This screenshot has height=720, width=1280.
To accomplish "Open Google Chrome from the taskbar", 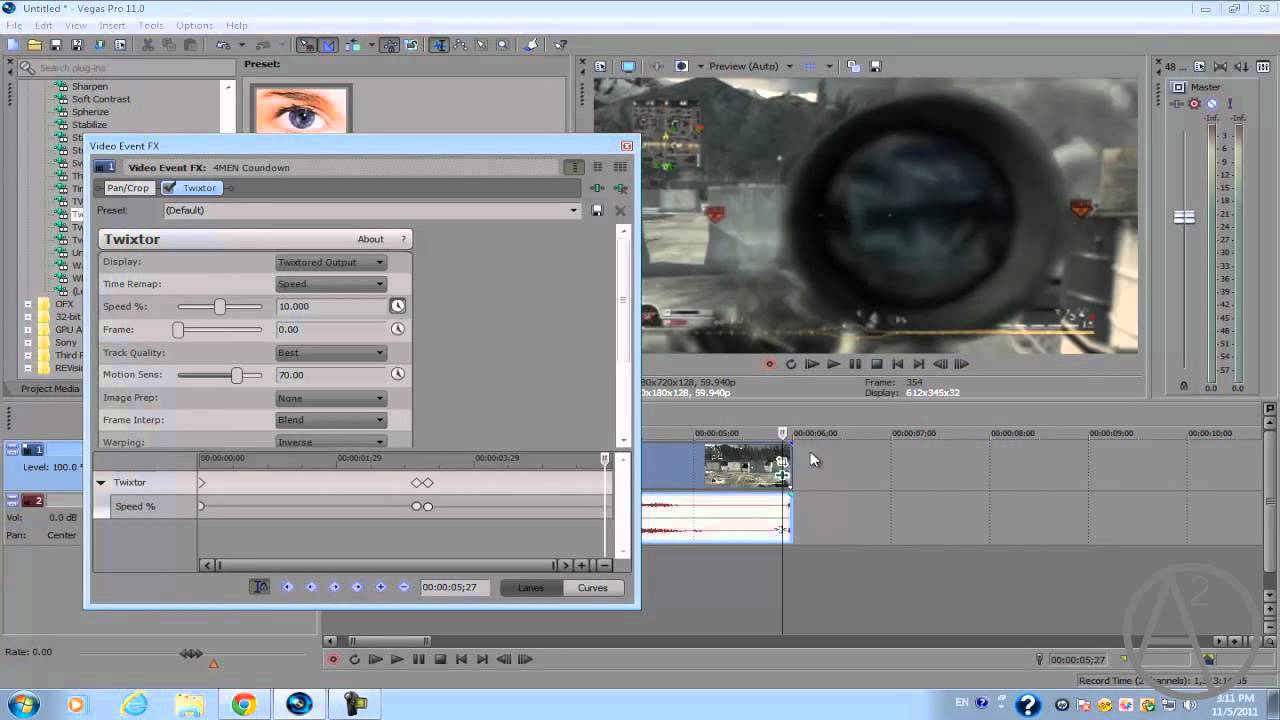I will [243, 704].
